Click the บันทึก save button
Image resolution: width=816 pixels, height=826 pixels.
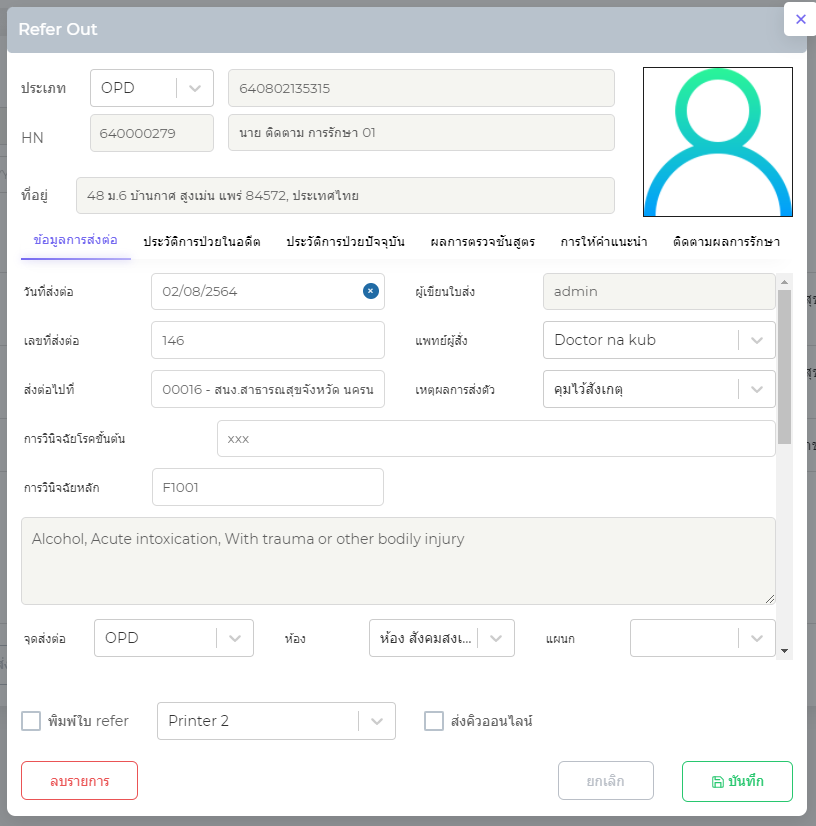[737, 781]
